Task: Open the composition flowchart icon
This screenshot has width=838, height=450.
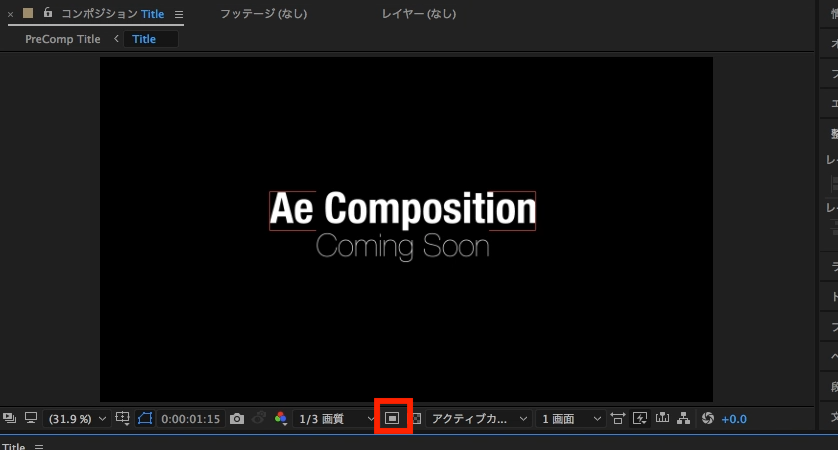Action: point(684,418)
